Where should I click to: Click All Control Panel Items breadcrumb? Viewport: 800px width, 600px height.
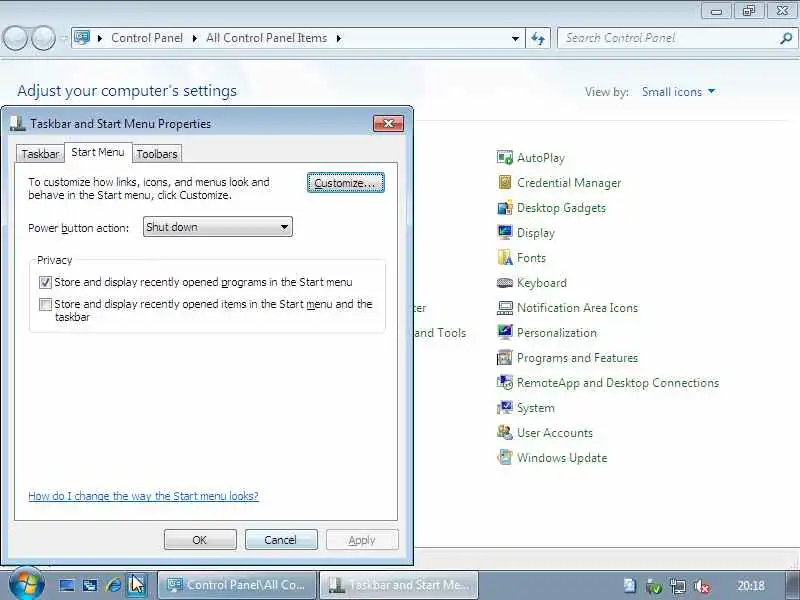266,38
